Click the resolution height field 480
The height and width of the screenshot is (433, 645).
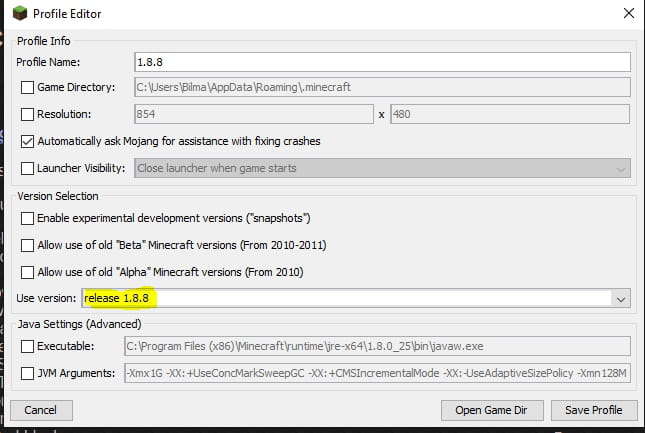[510, 114]
